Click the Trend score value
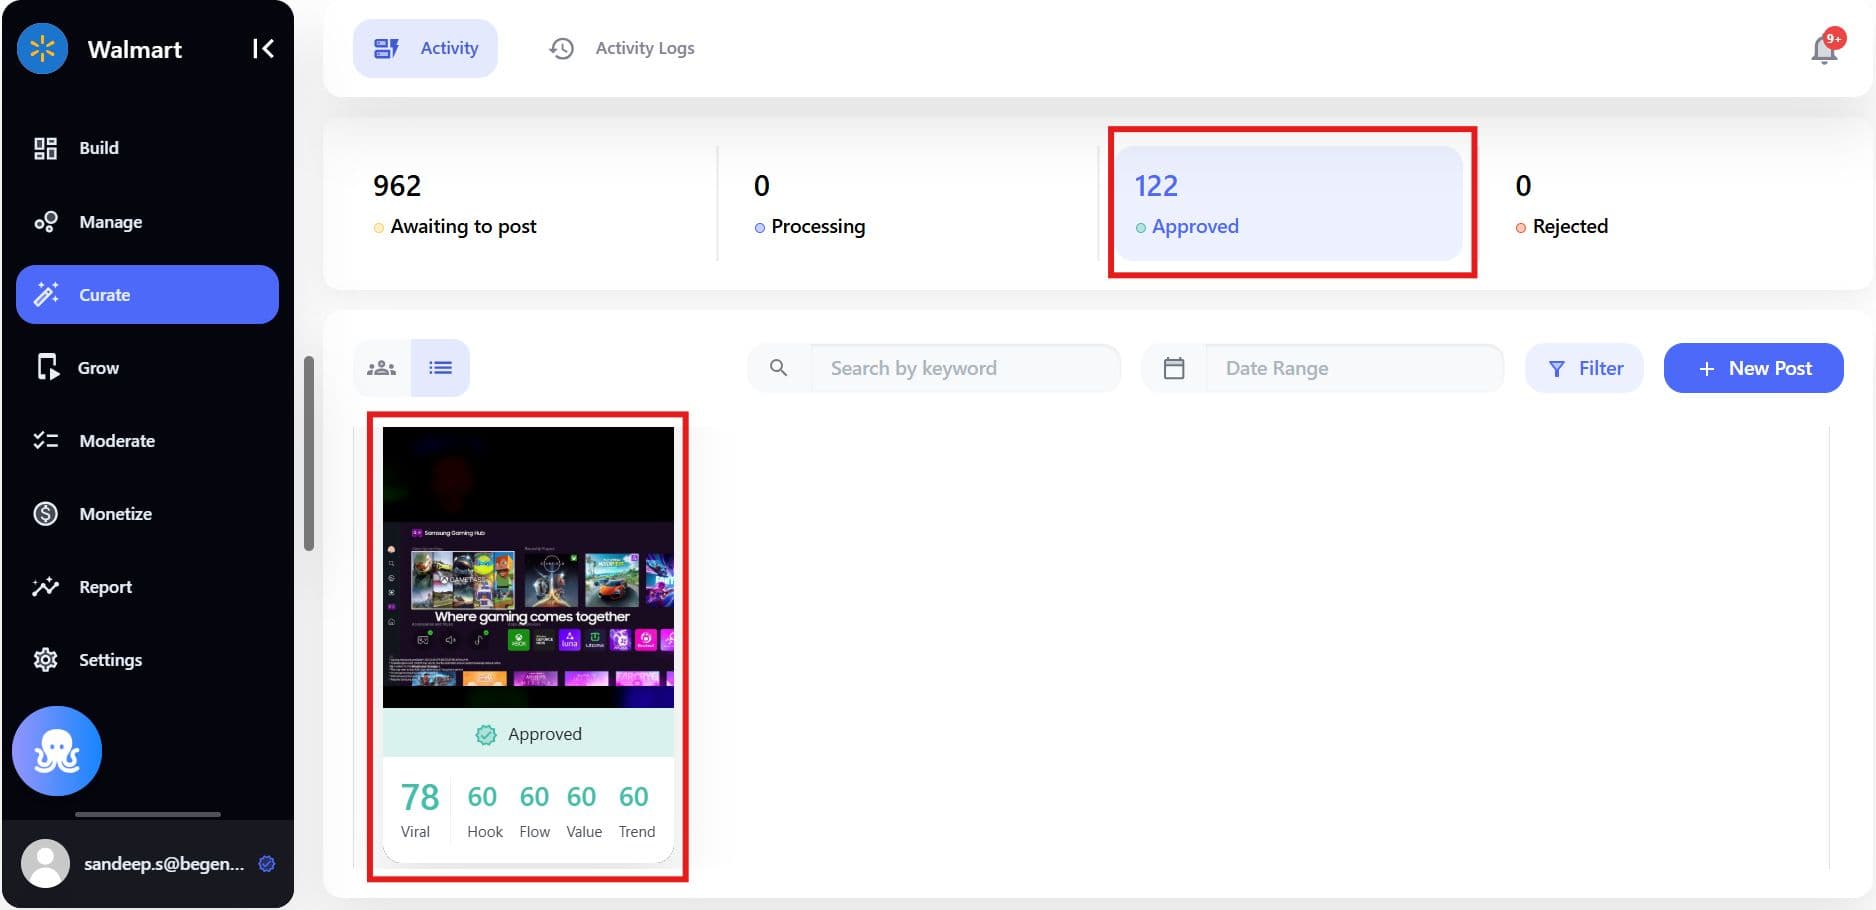Image resolution: width=1876 pixels, height=910 pixels. pyautogui.click(x=634, y=797)
